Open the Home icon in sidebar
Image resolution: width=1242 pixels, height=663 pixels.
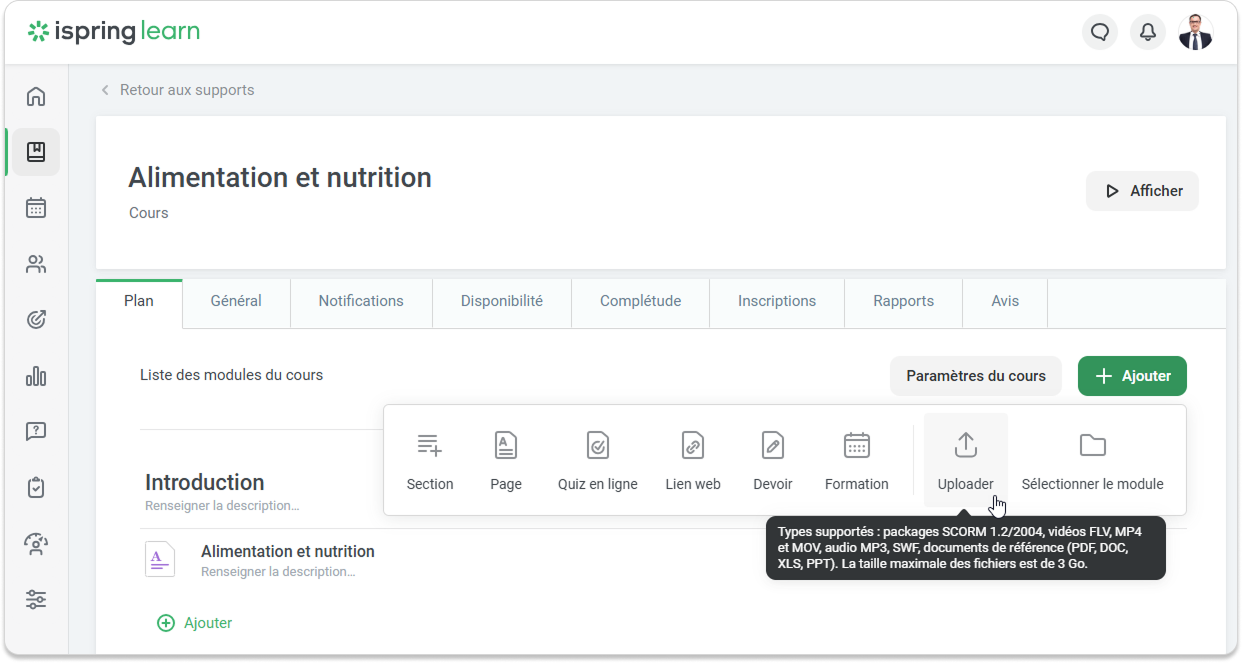[36, 97]
